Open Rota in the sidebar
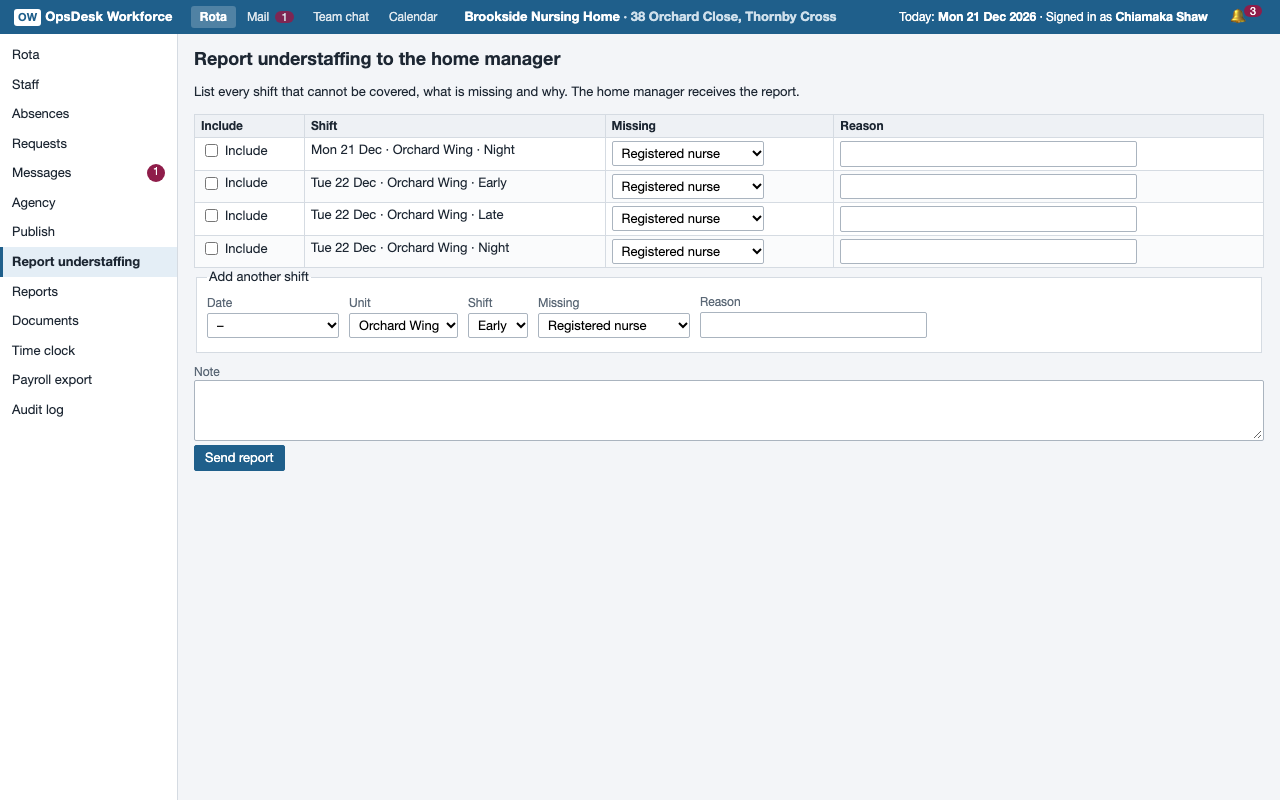The height and width of the screenshot is (800, 1280). 89,55
